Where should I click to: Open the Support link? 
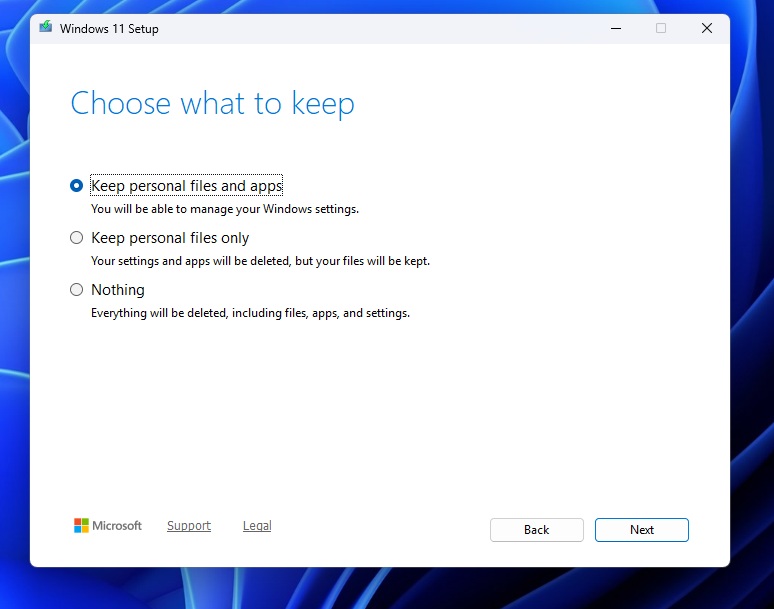click(x=189, y=526)
